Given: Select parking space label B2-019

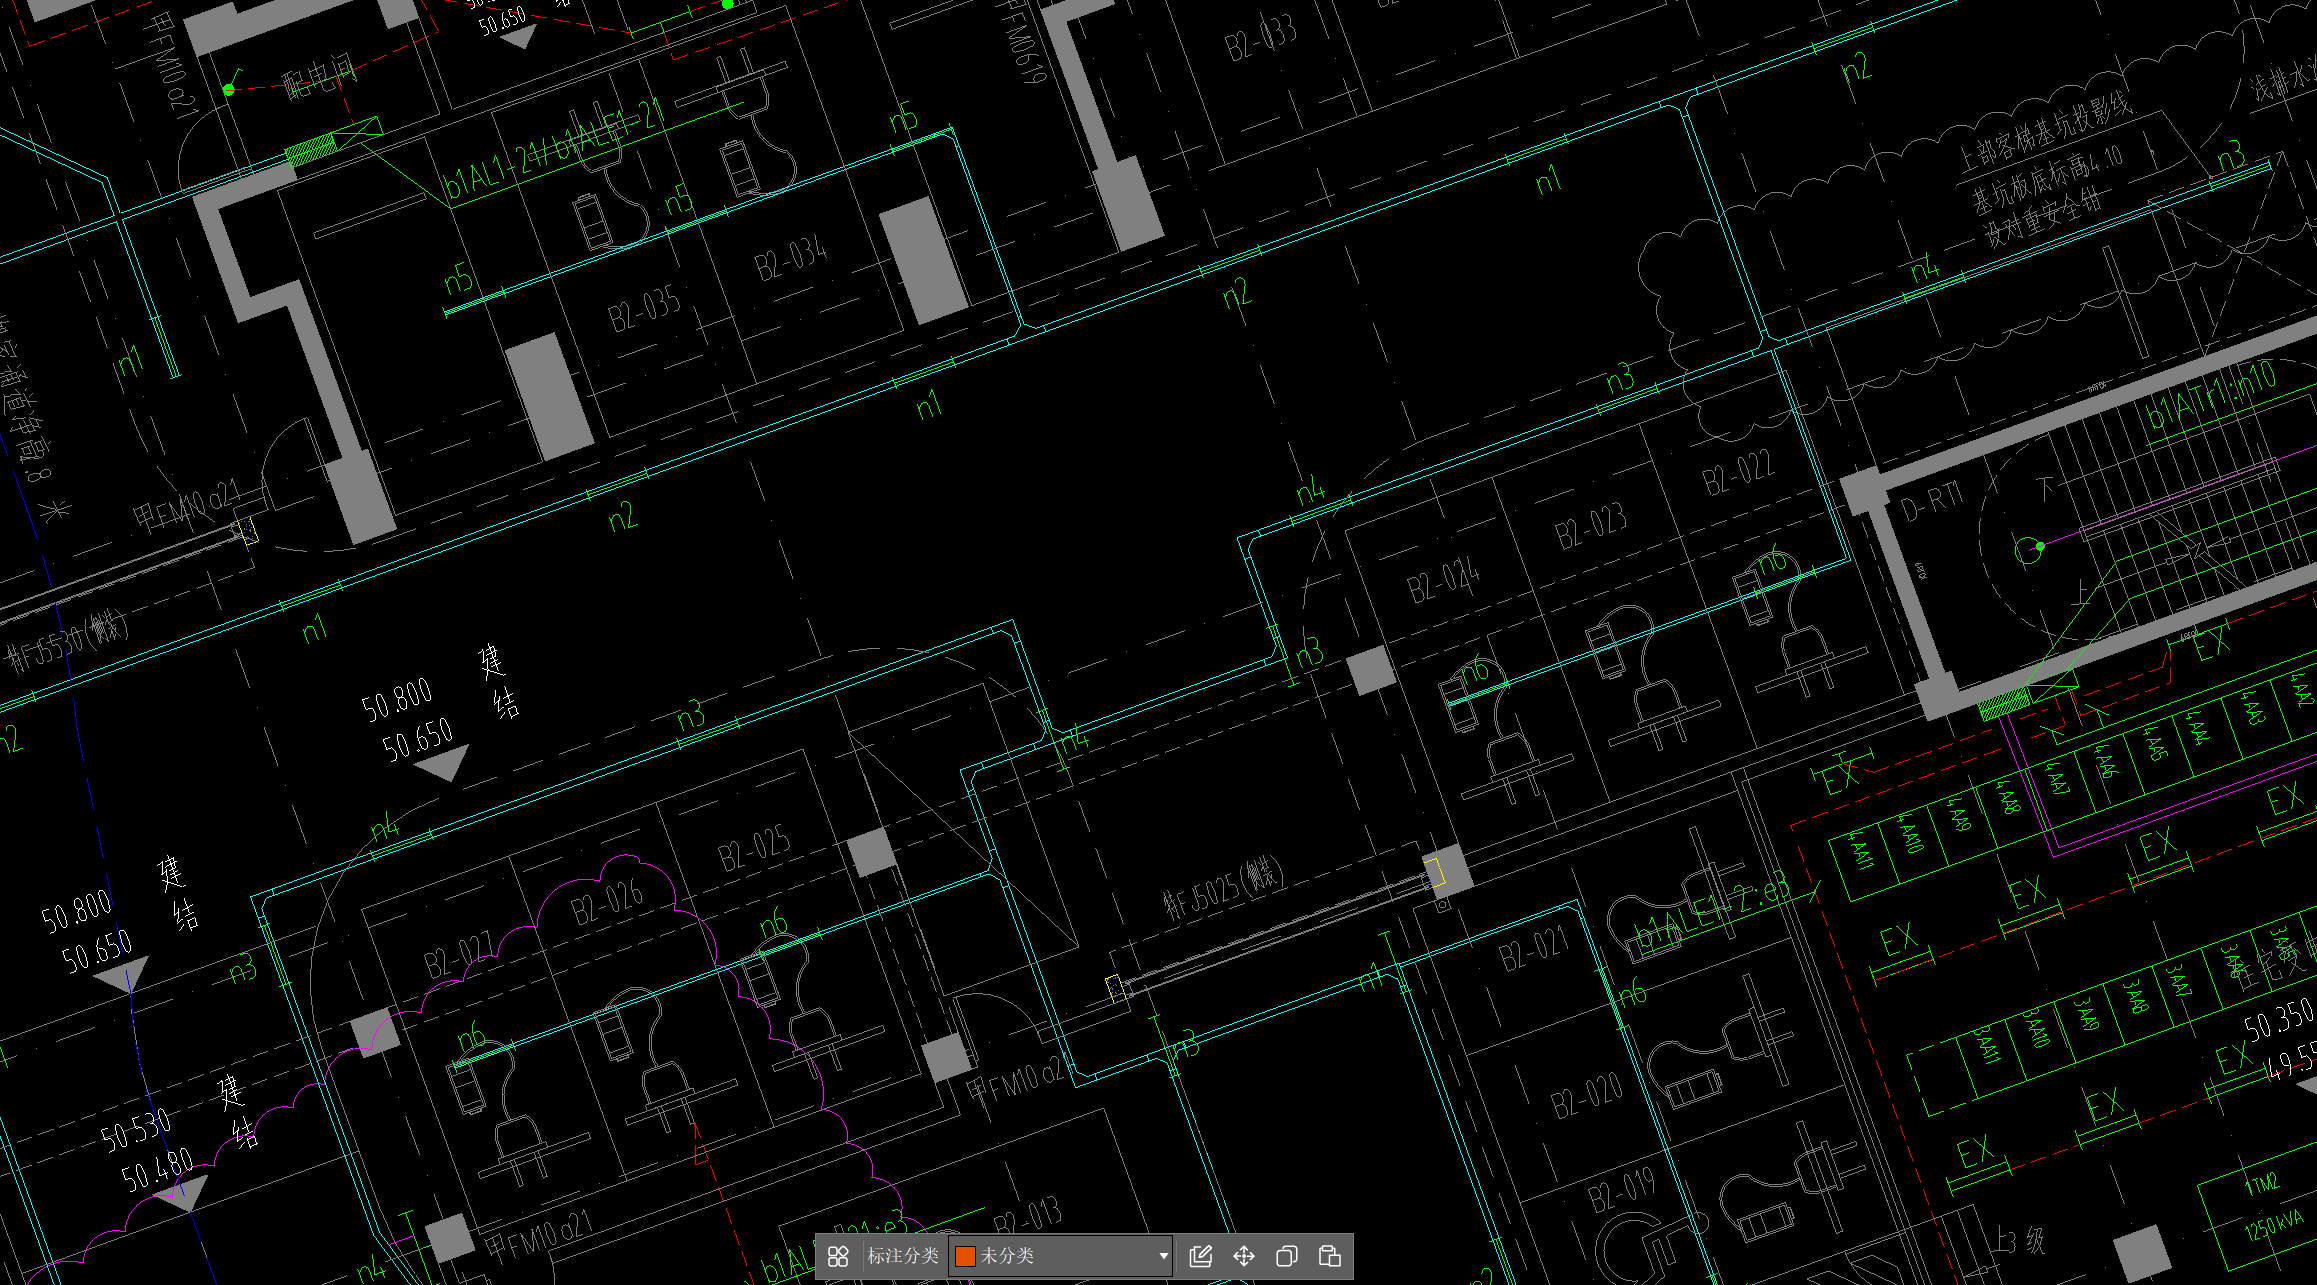Looking at the screenshot, I should pyautogui.click(x=1624, y=1190).
